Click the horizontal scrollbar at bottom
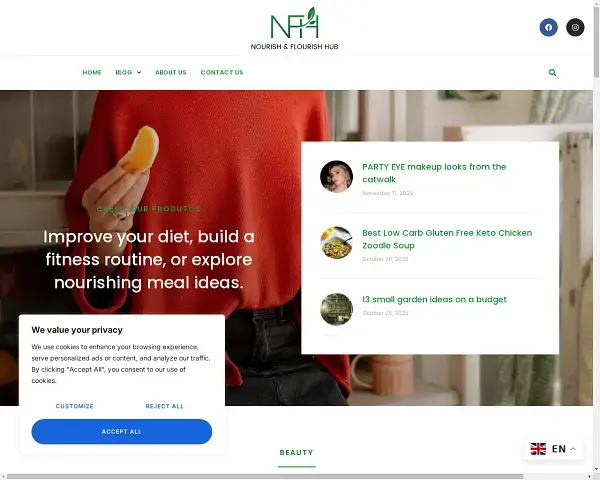Viewport: 600px width, 480px height. (265, 477)
